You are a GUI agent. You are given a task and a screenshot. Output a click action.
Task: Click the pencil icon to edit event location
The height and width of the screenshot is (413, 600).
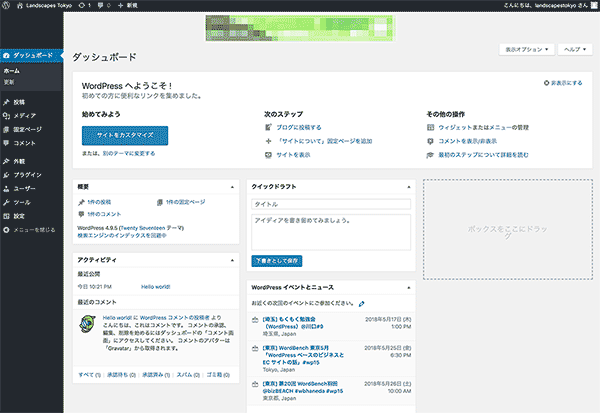click(x=362, y=304)
